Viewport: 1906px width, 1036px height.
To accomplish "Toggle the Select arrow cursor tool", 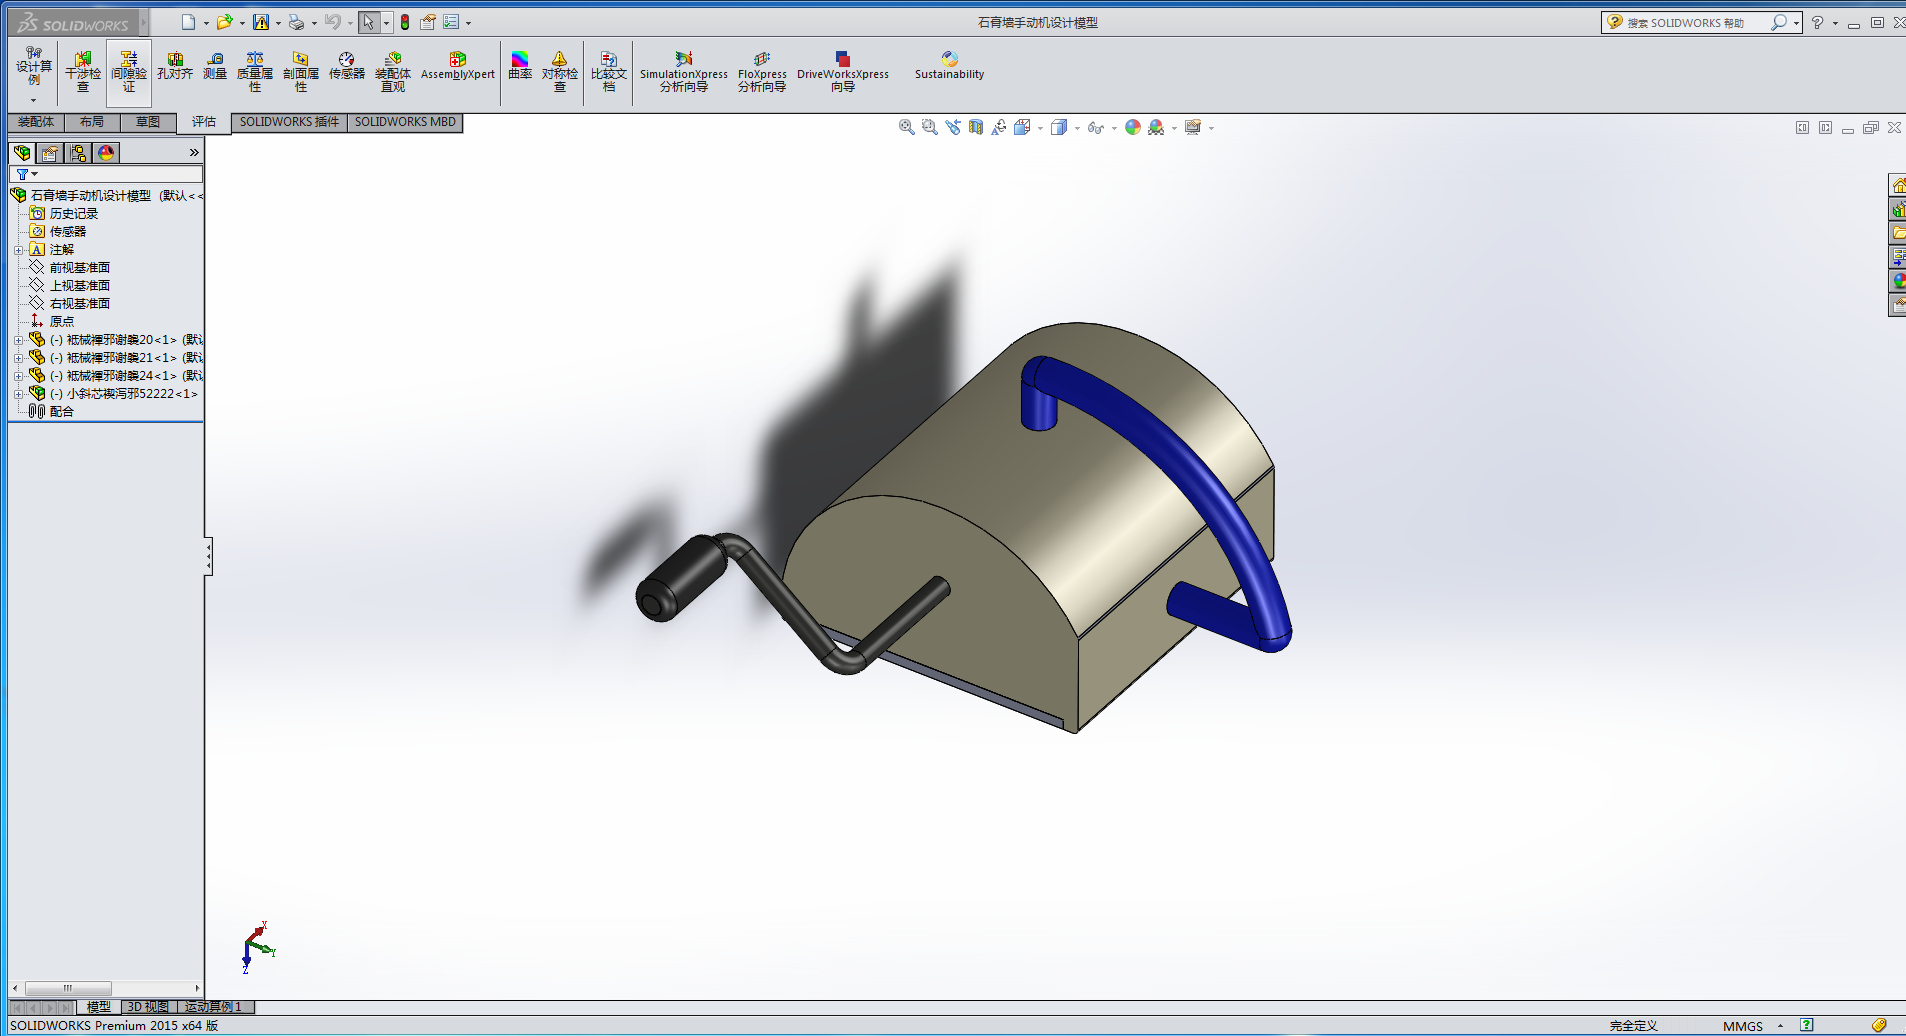I will point(369,22).
